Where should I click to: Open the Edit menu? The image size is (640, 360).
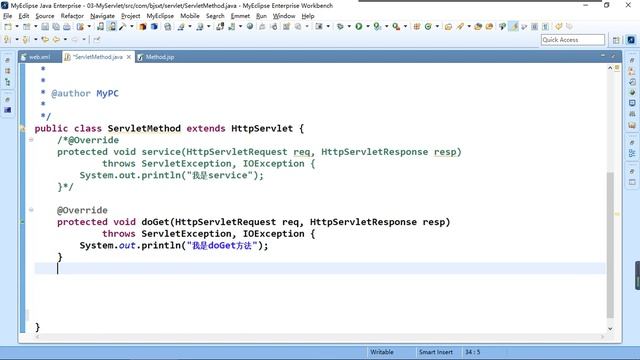click(x=24, y=16)
